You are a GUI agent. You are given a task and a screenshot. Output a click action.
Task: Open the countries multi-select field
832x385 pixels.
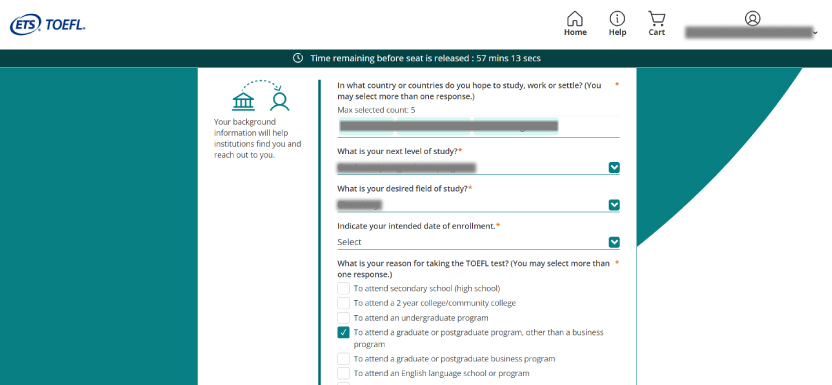[x=478, y=127]
